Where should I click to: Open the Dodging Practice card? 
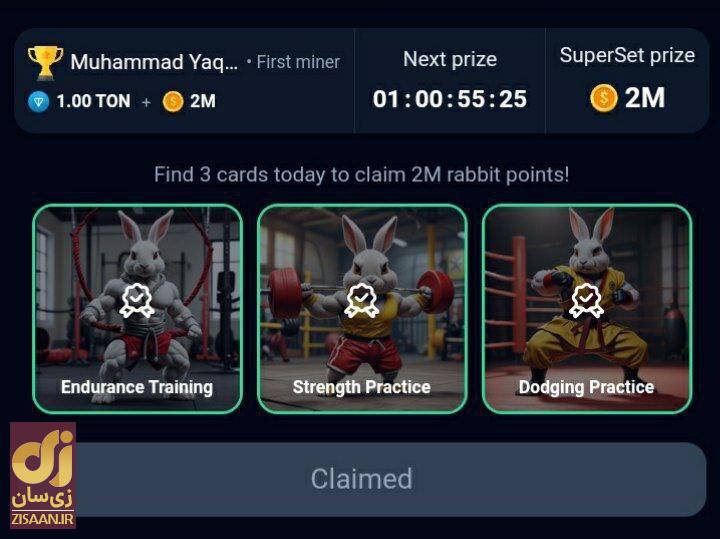pyautogui.click(x=587, y=309)
